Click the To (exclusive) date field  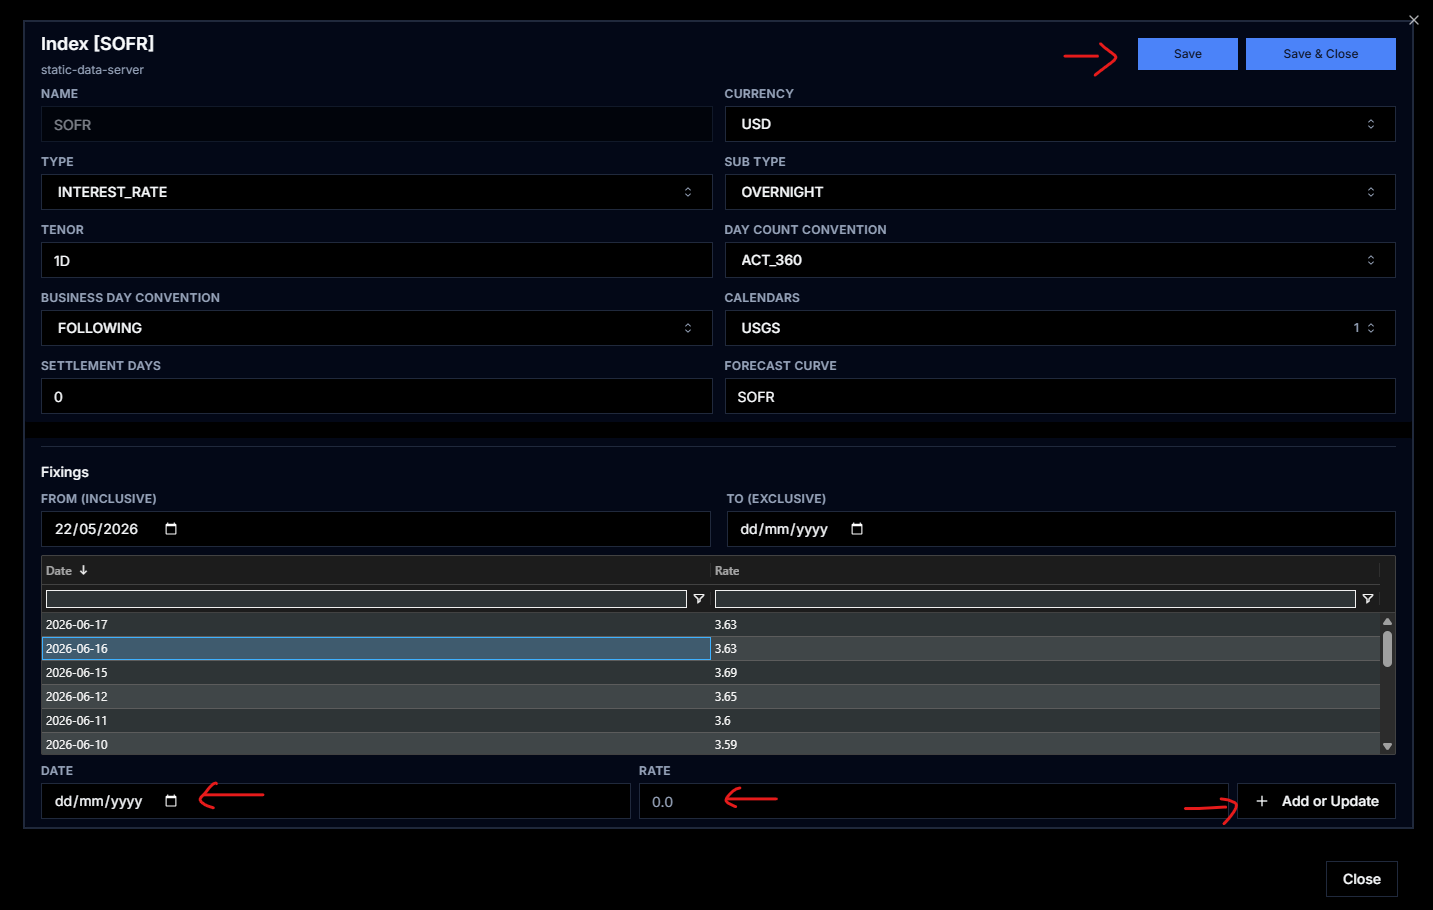[1061, 529]
